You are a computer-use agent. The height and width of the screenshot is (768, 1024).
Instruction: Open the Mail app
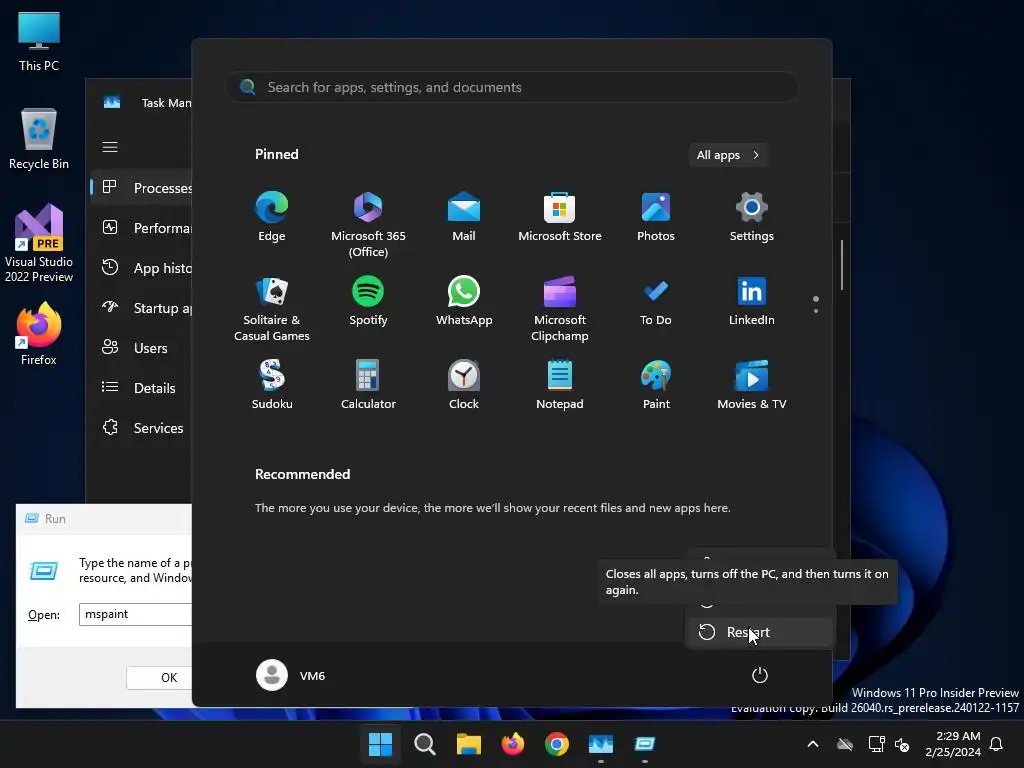464,217
